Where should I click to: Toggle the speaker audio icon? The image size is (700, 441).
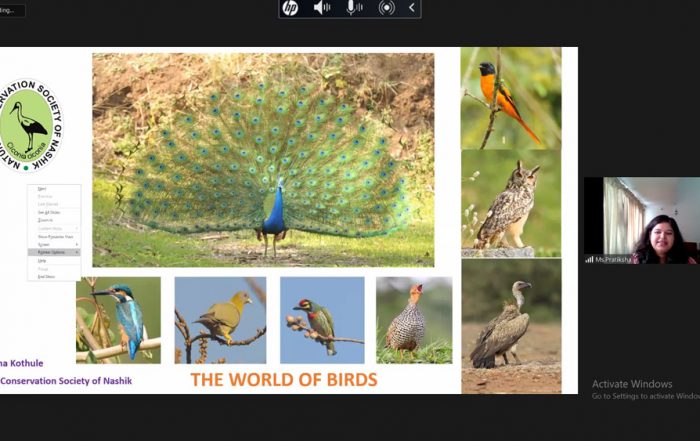coord(321,8)
